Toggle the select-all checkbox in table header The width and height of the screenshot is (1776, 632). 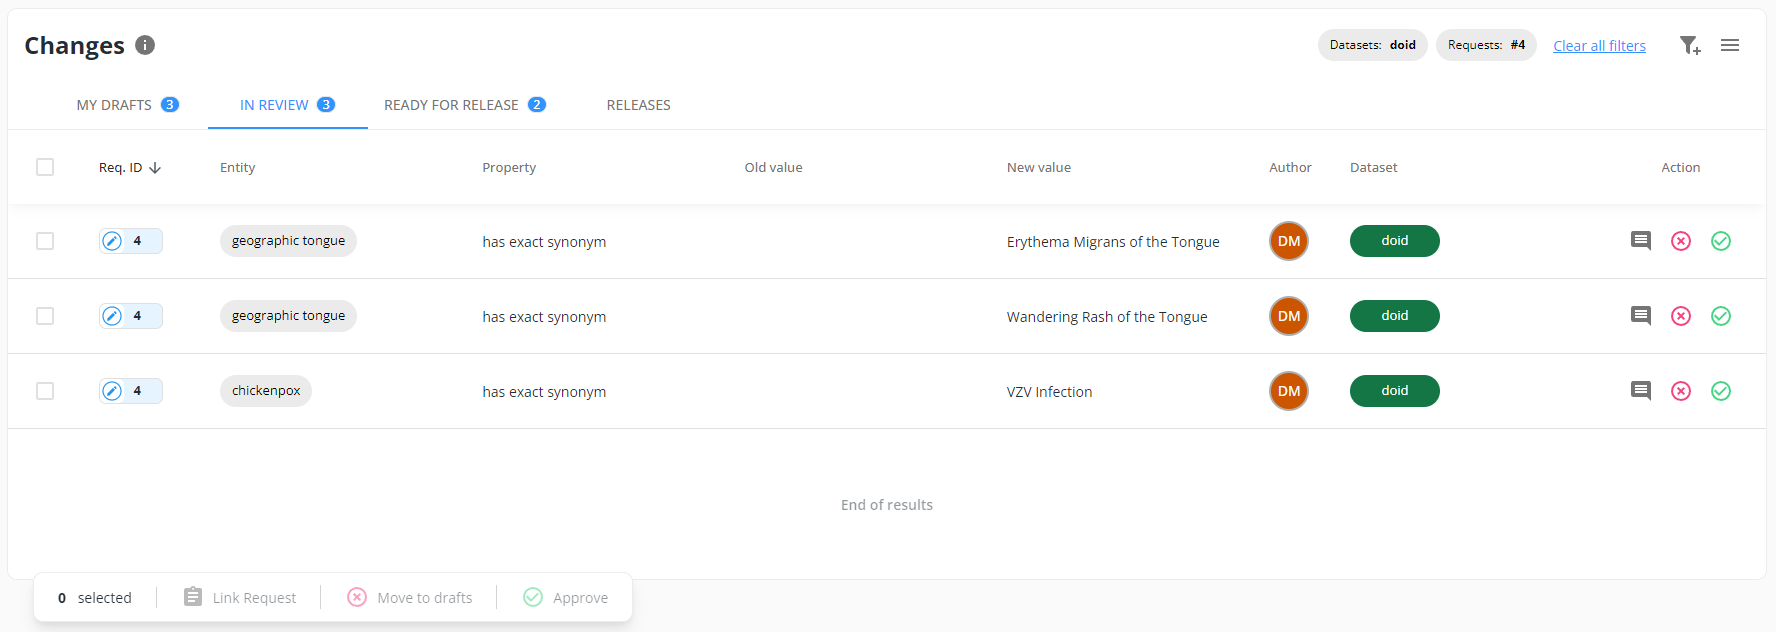[45, 167]
